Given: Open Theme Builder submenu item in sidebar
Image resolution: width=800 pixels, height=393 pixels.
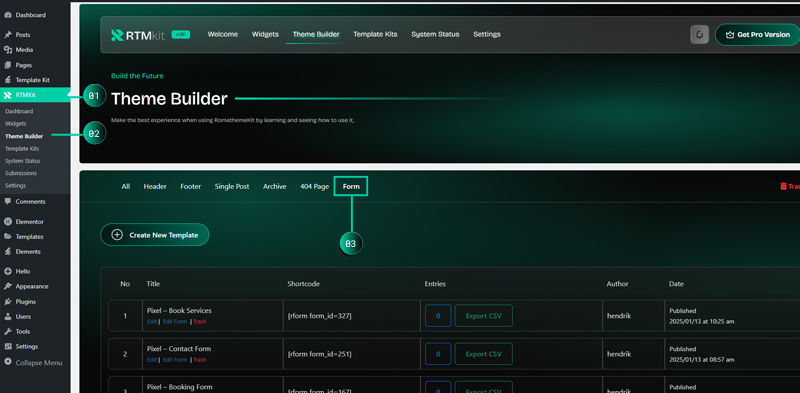Looking at the screenshot, I should (x=24, y=136).
